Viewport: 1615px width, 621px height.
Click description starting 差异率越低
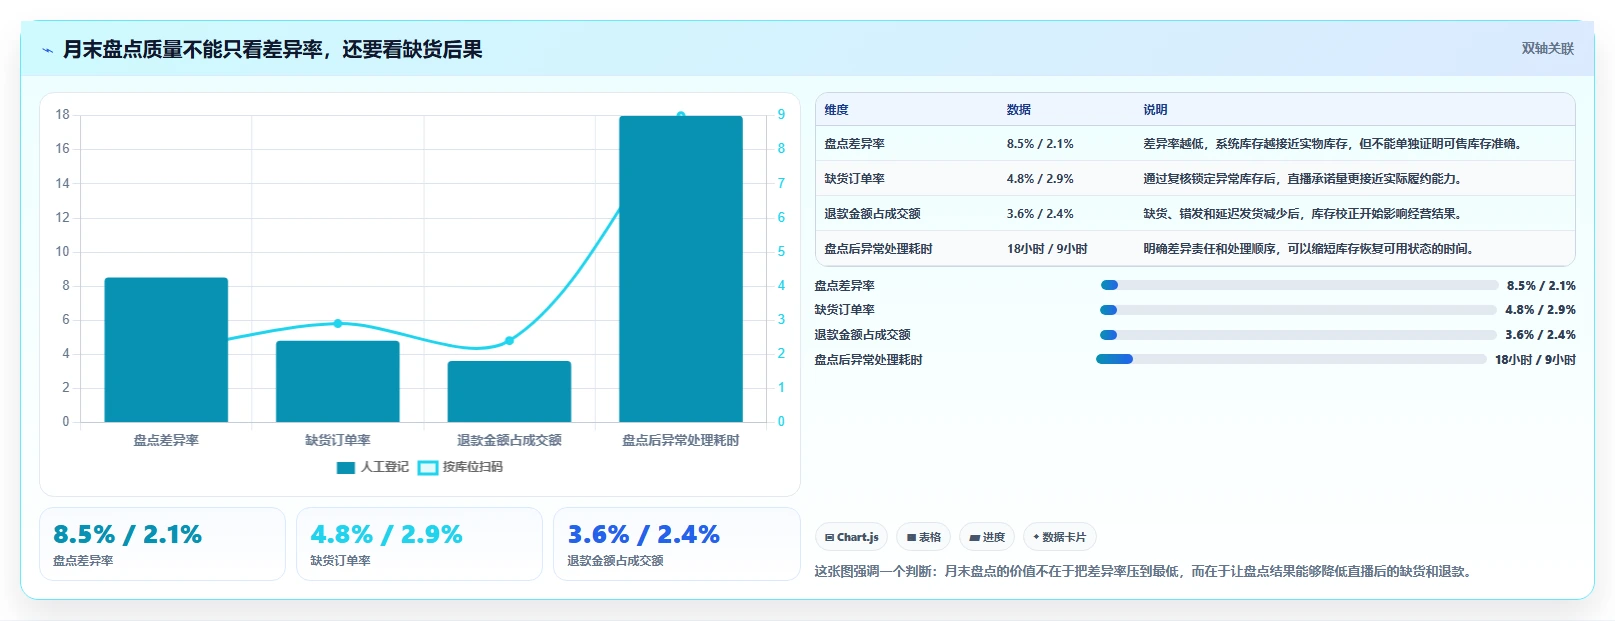(1335, 144)
